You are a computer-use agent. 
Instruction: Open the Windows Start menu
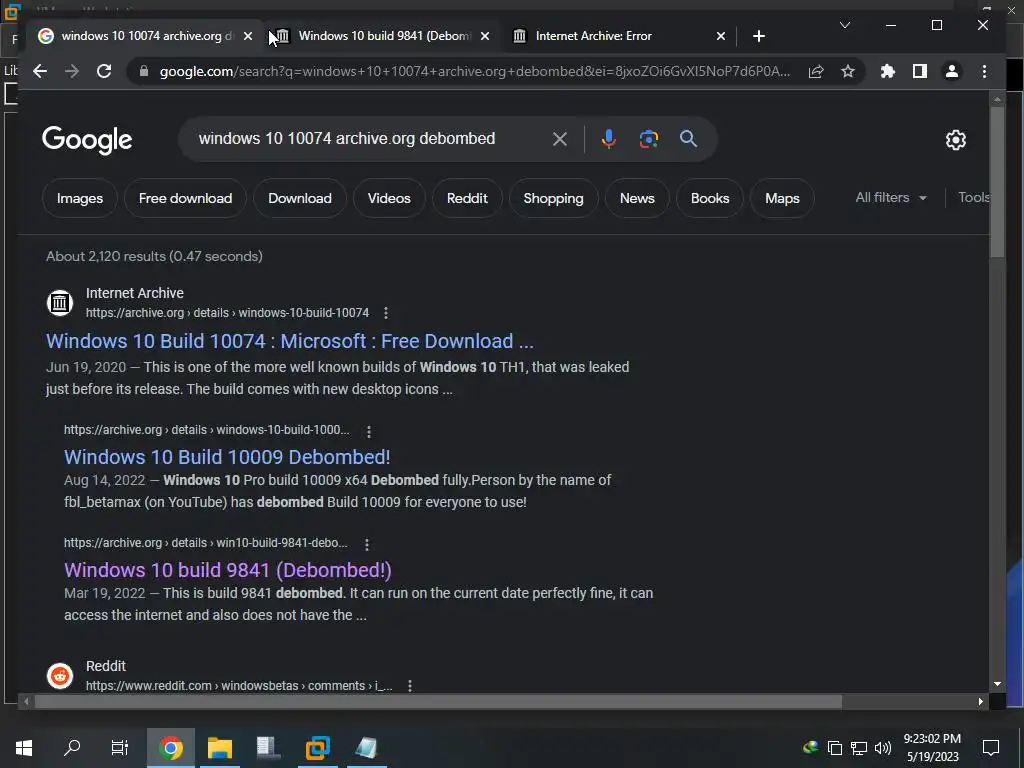pos(24,748)
